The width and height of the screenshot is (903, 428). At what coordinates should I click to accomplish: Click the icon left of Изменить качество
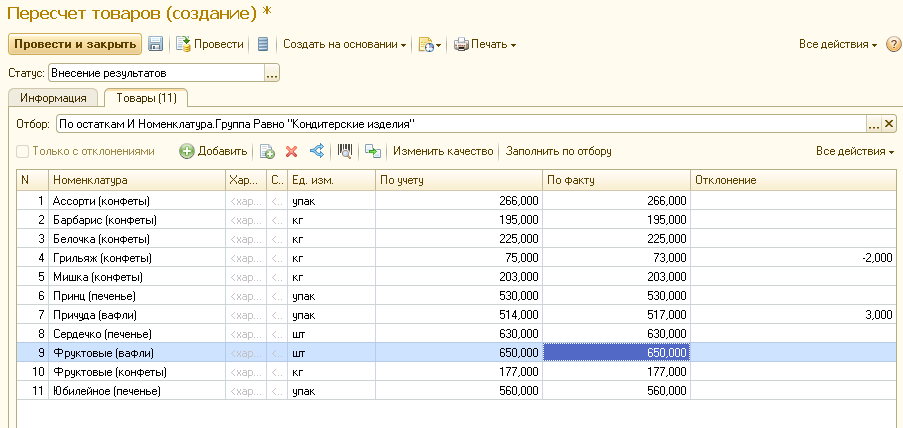pos(373,151)
